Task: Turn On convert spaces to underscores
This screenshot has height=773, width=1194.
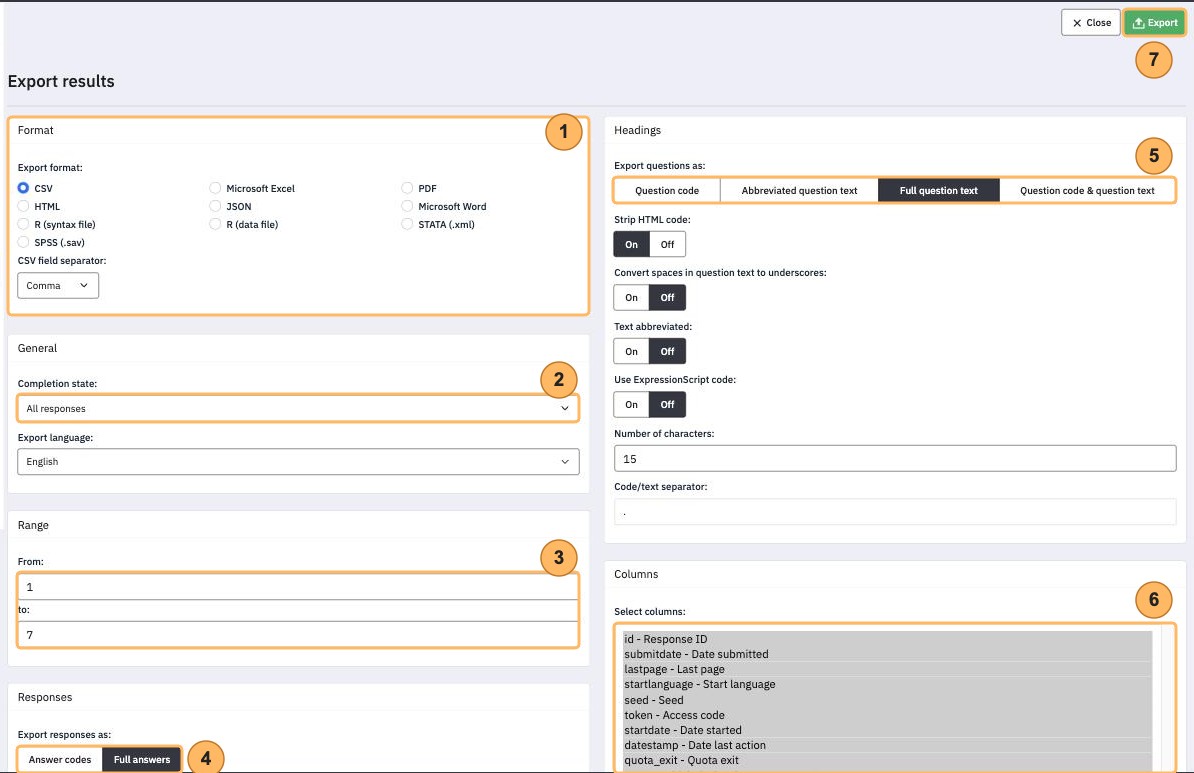Action: (x=631, y=298)
